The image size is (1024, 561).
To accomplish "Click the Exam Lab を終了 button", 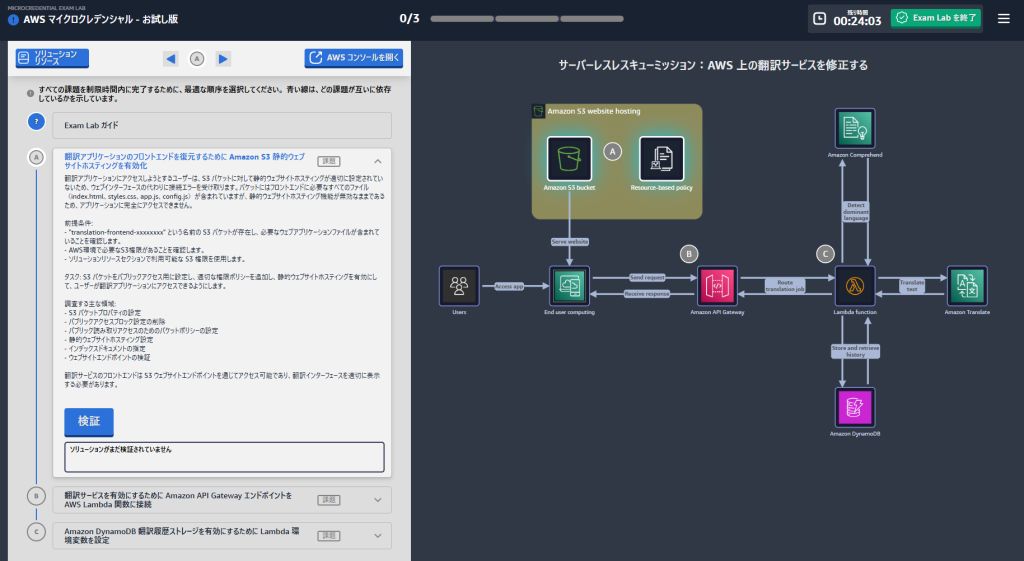I will point(936,18).
